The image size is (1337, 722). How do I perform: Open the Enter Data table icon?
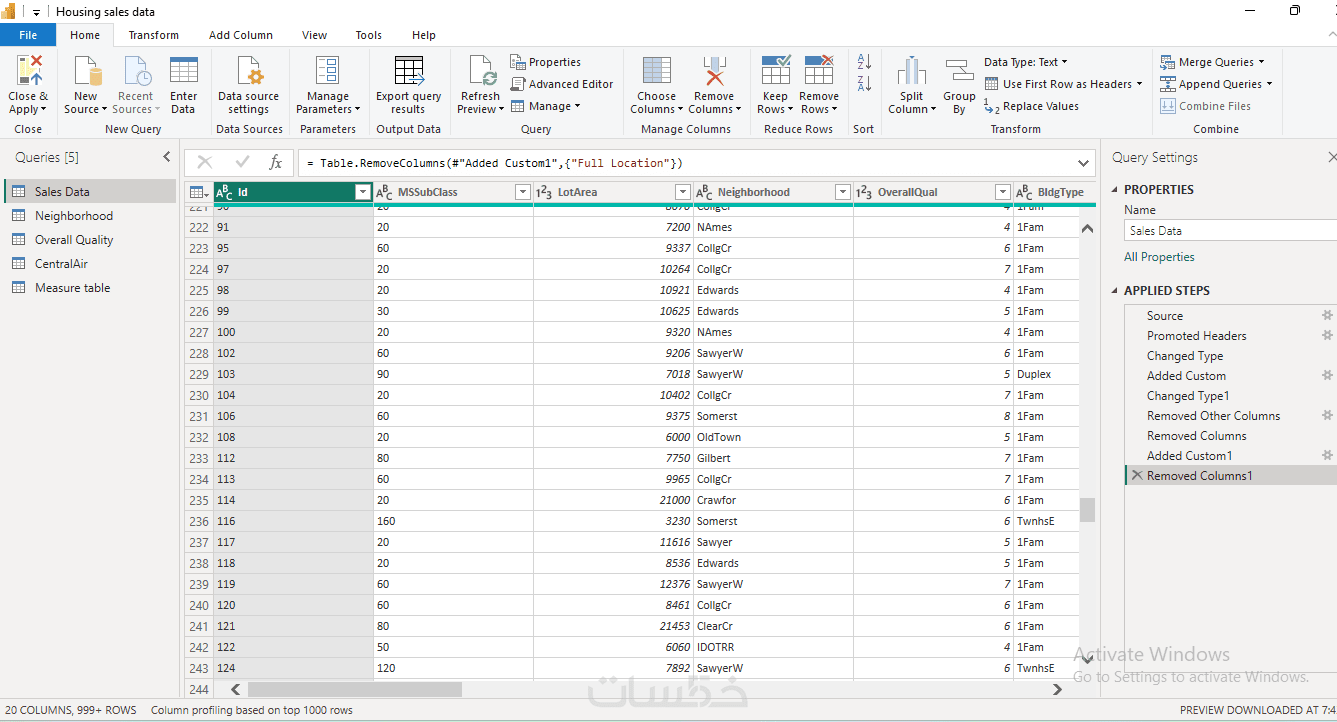(x=184, y=72)
